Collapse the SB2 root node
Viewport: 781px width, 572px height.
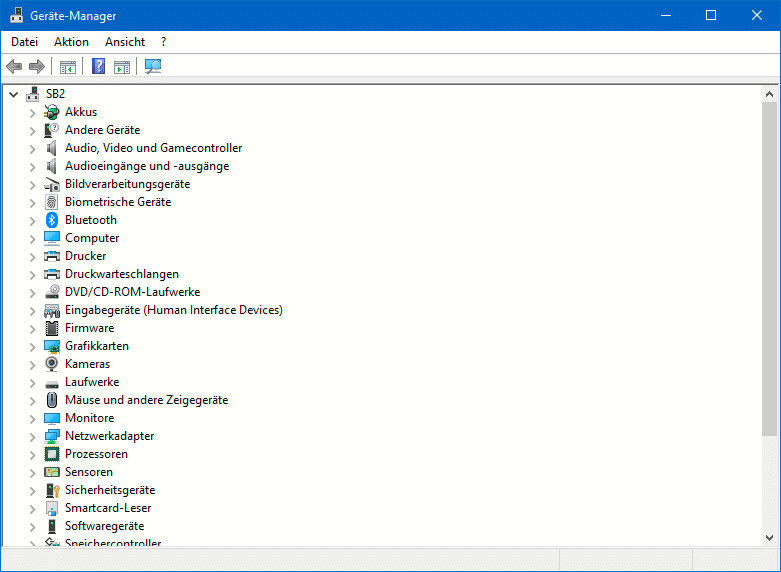coord(13,94)
